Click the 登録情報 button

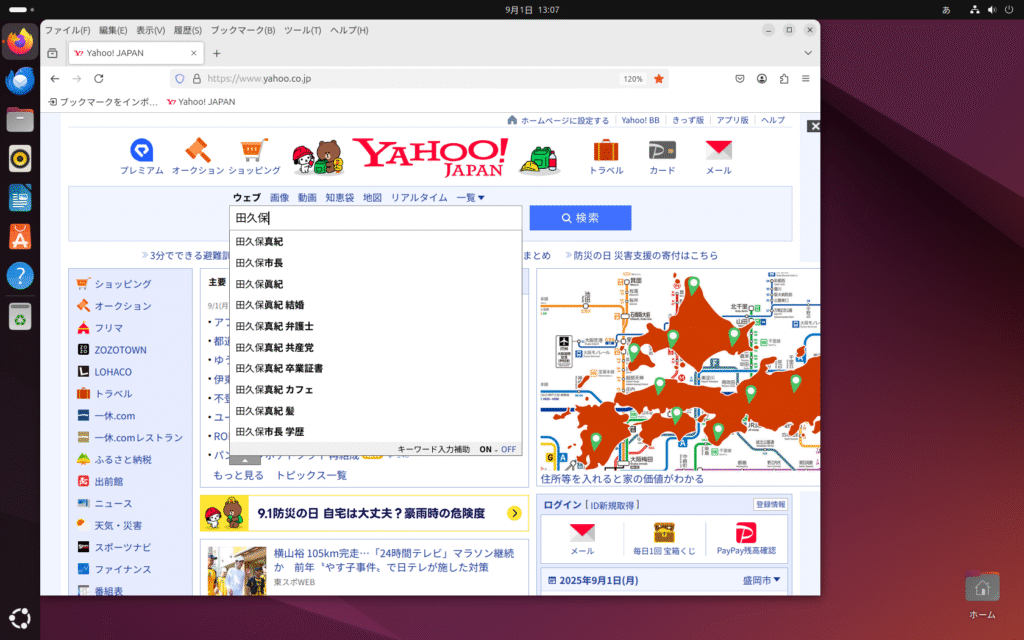pyautogui.click(x=771, y=504)
